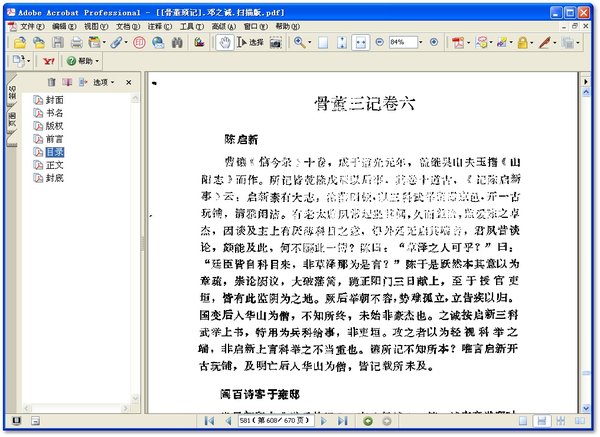Click the Sign pen icon
This screenshot has height=437, width=600.
(x=545, y=42)
